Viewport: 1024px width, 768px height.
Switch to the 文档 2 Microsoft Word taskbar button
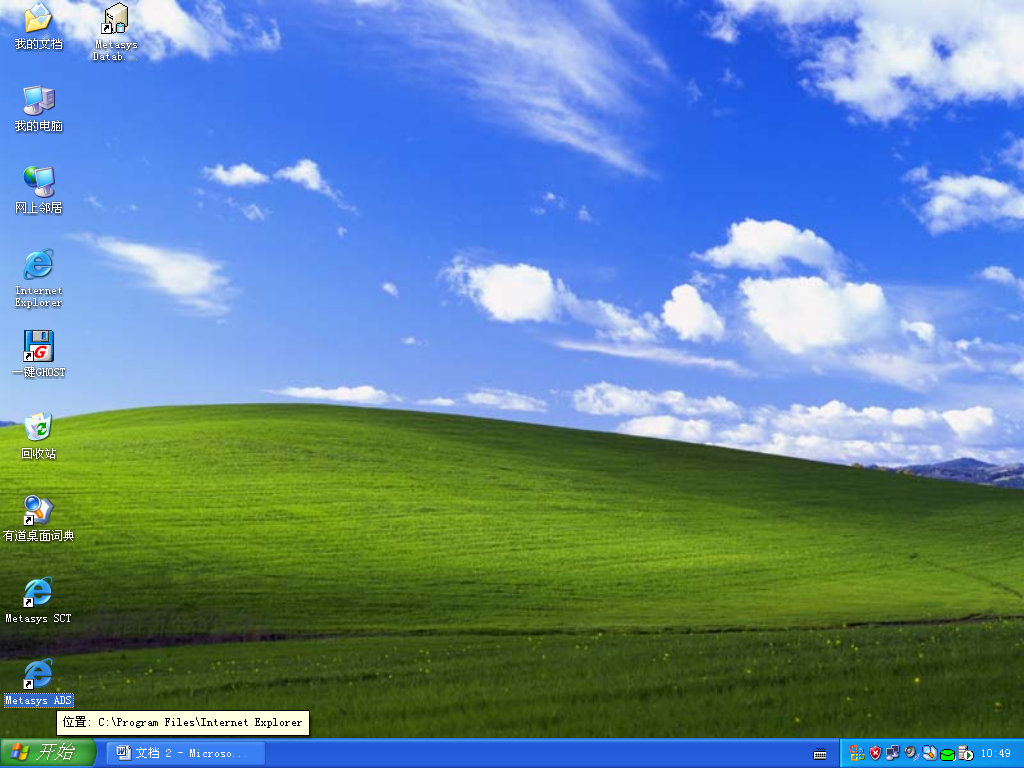pos(185,753)
